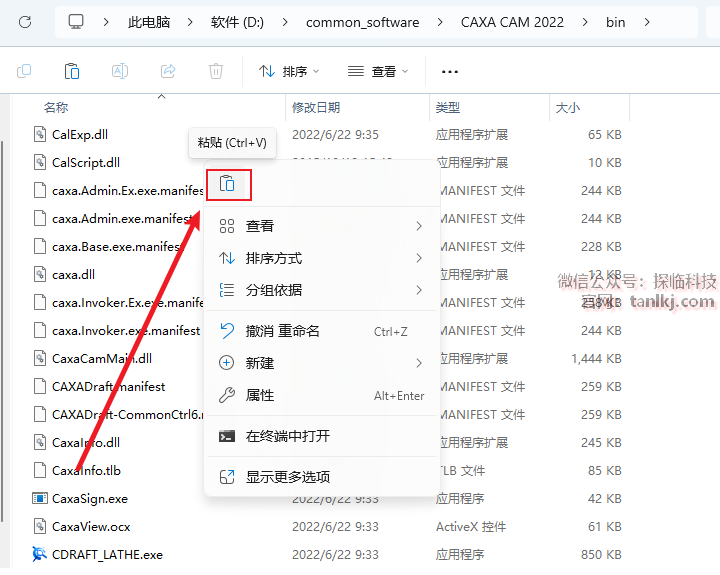This screenshot has width=720, height=575.
Task: Click CAXA CAM 2022 breadcrumb segment
Action: point(512,21)
